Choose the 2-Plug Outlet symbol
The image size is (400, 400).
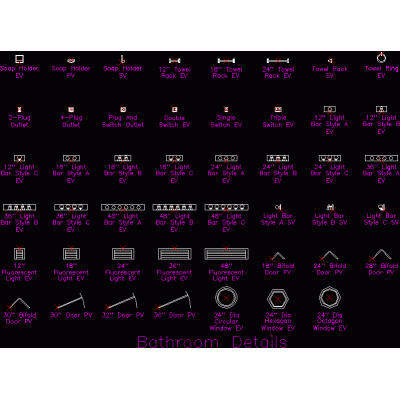pyautogui.click(x=19, y=109)
